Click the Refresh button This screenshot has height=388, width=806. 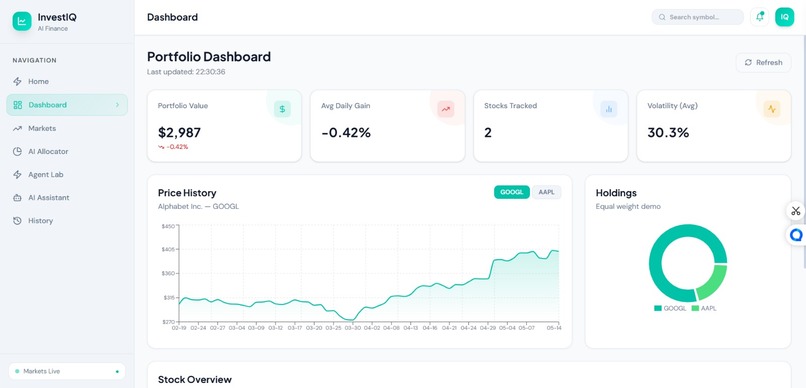[x=763, y=62]
